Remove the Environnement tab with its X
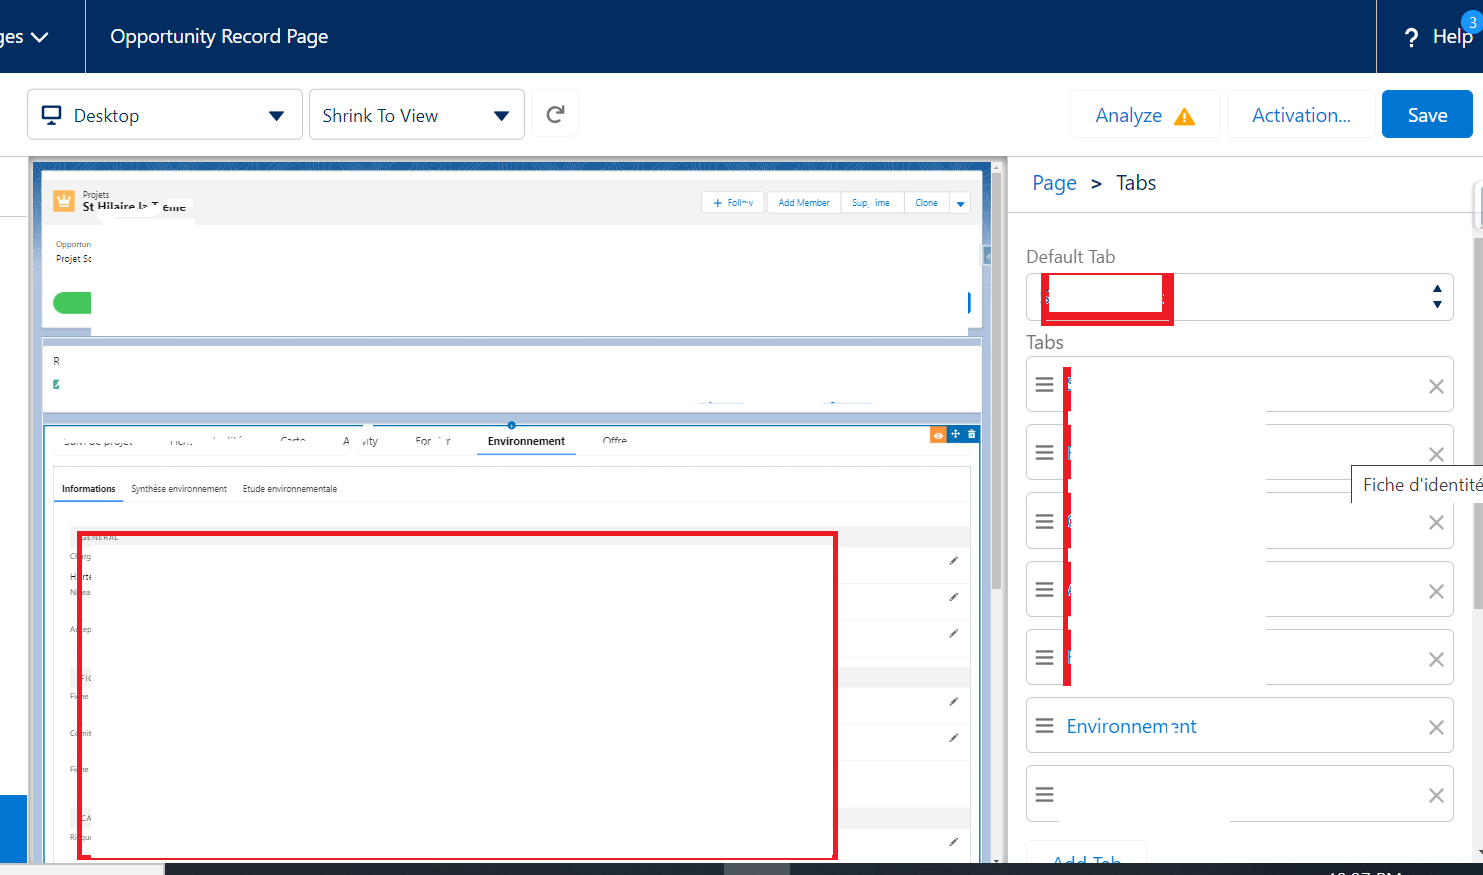Viewport: 1483px width, 875px height. click(x=1436, y=727)
